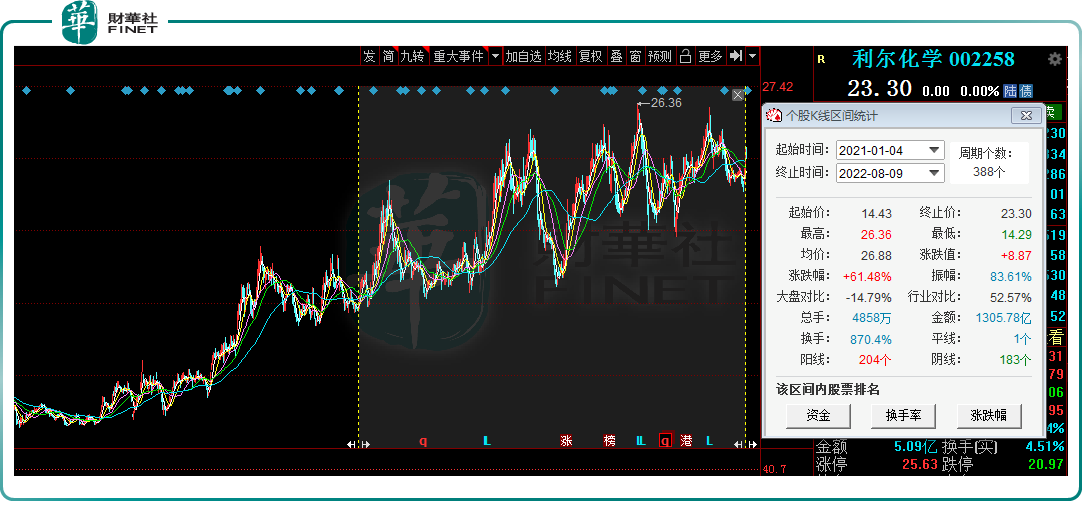Image resolution: width=1082 pixels, height=521 pixels.
Task: Click the jump-to-end arrow icon
Action: click(736, 56)
